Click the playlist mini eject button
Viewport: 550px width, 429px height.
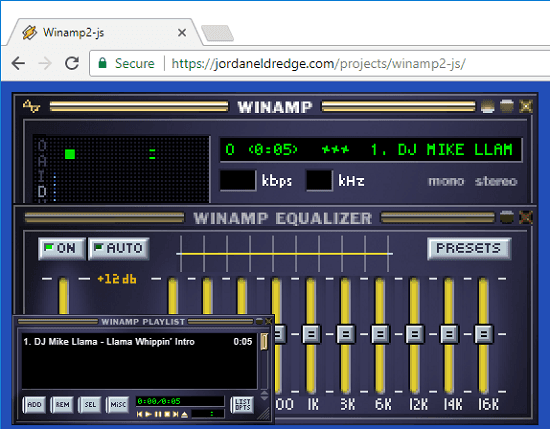click(185, 414)
